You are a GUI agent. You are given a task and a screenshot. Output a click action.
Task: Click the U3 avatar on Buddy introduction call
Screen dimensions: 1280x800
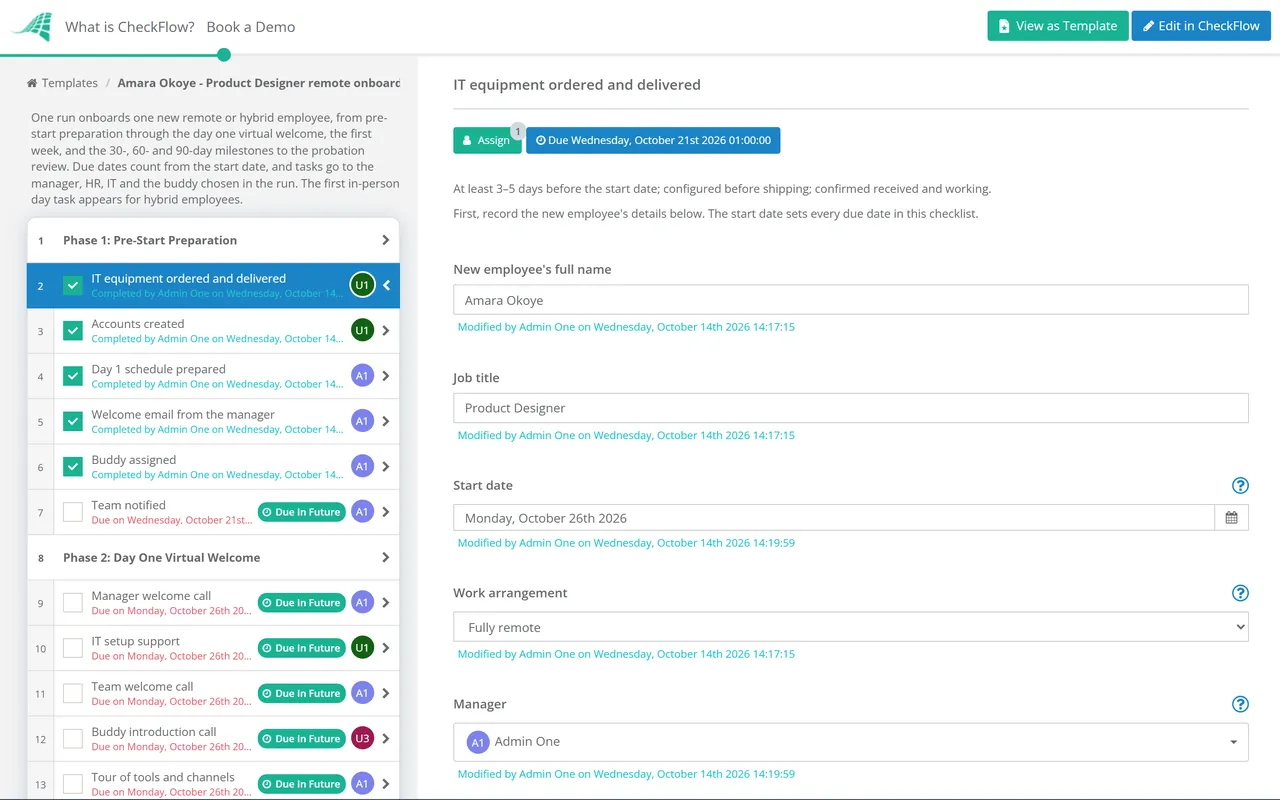pos(362,739)
